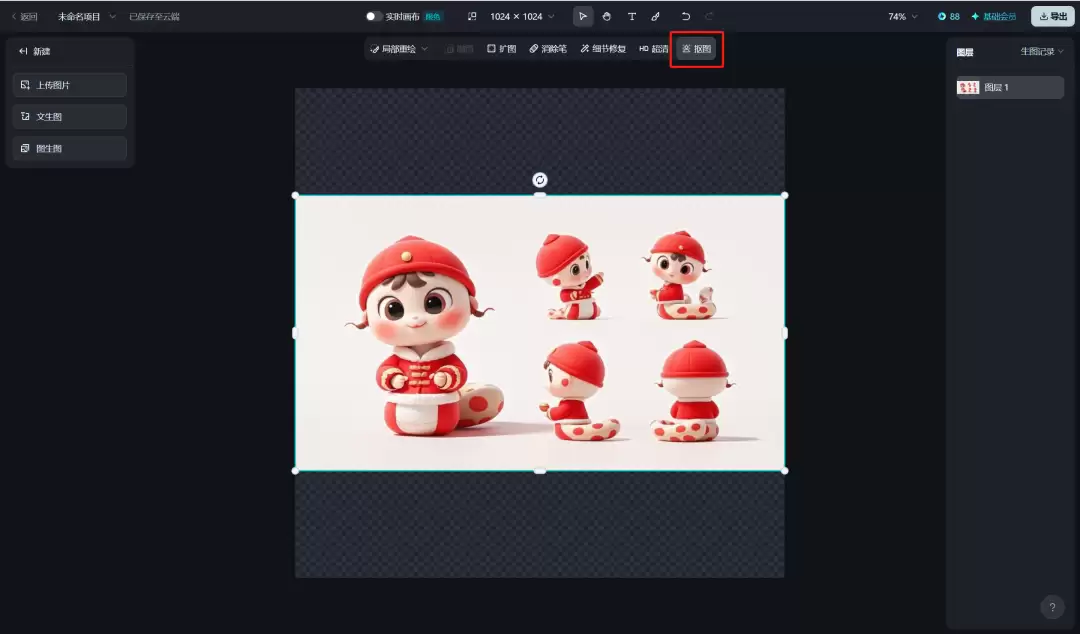Viewport: 1080px width, 634px height.
Task: Activate the 抠图 cutout tool
Action: point(696,48)
